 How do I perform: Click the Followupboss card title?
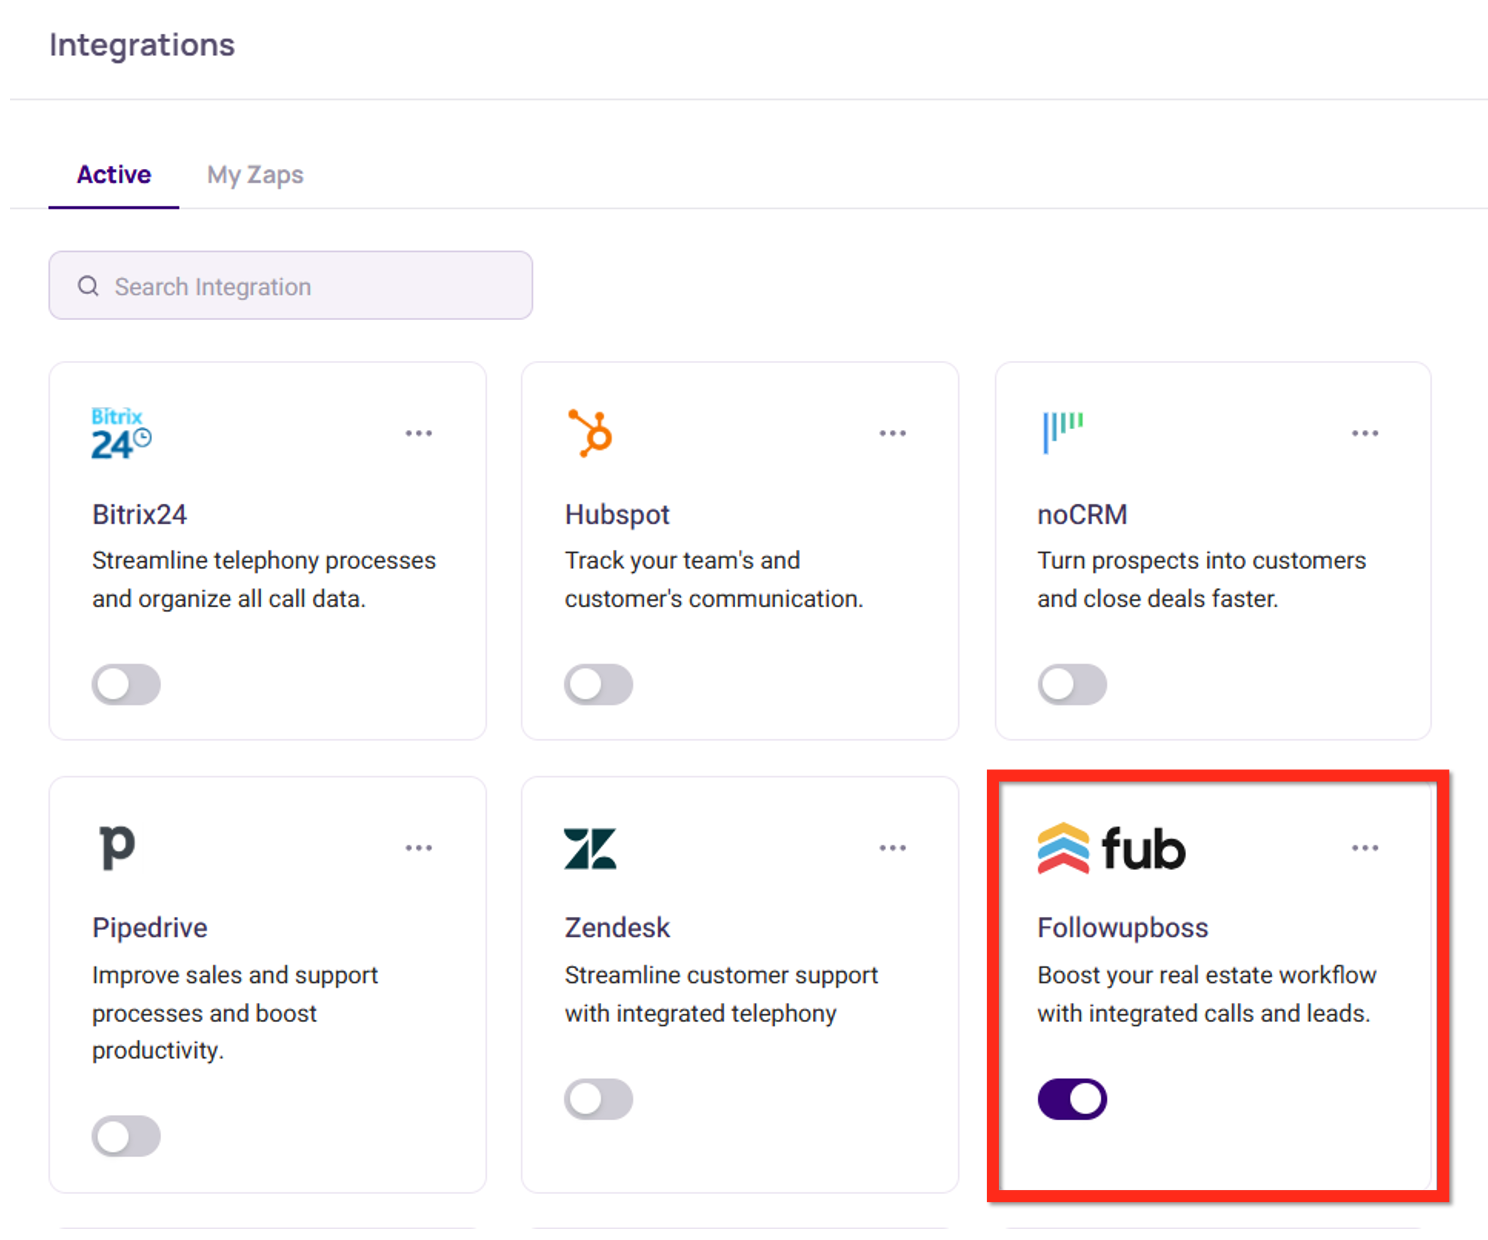[1123, 928]
